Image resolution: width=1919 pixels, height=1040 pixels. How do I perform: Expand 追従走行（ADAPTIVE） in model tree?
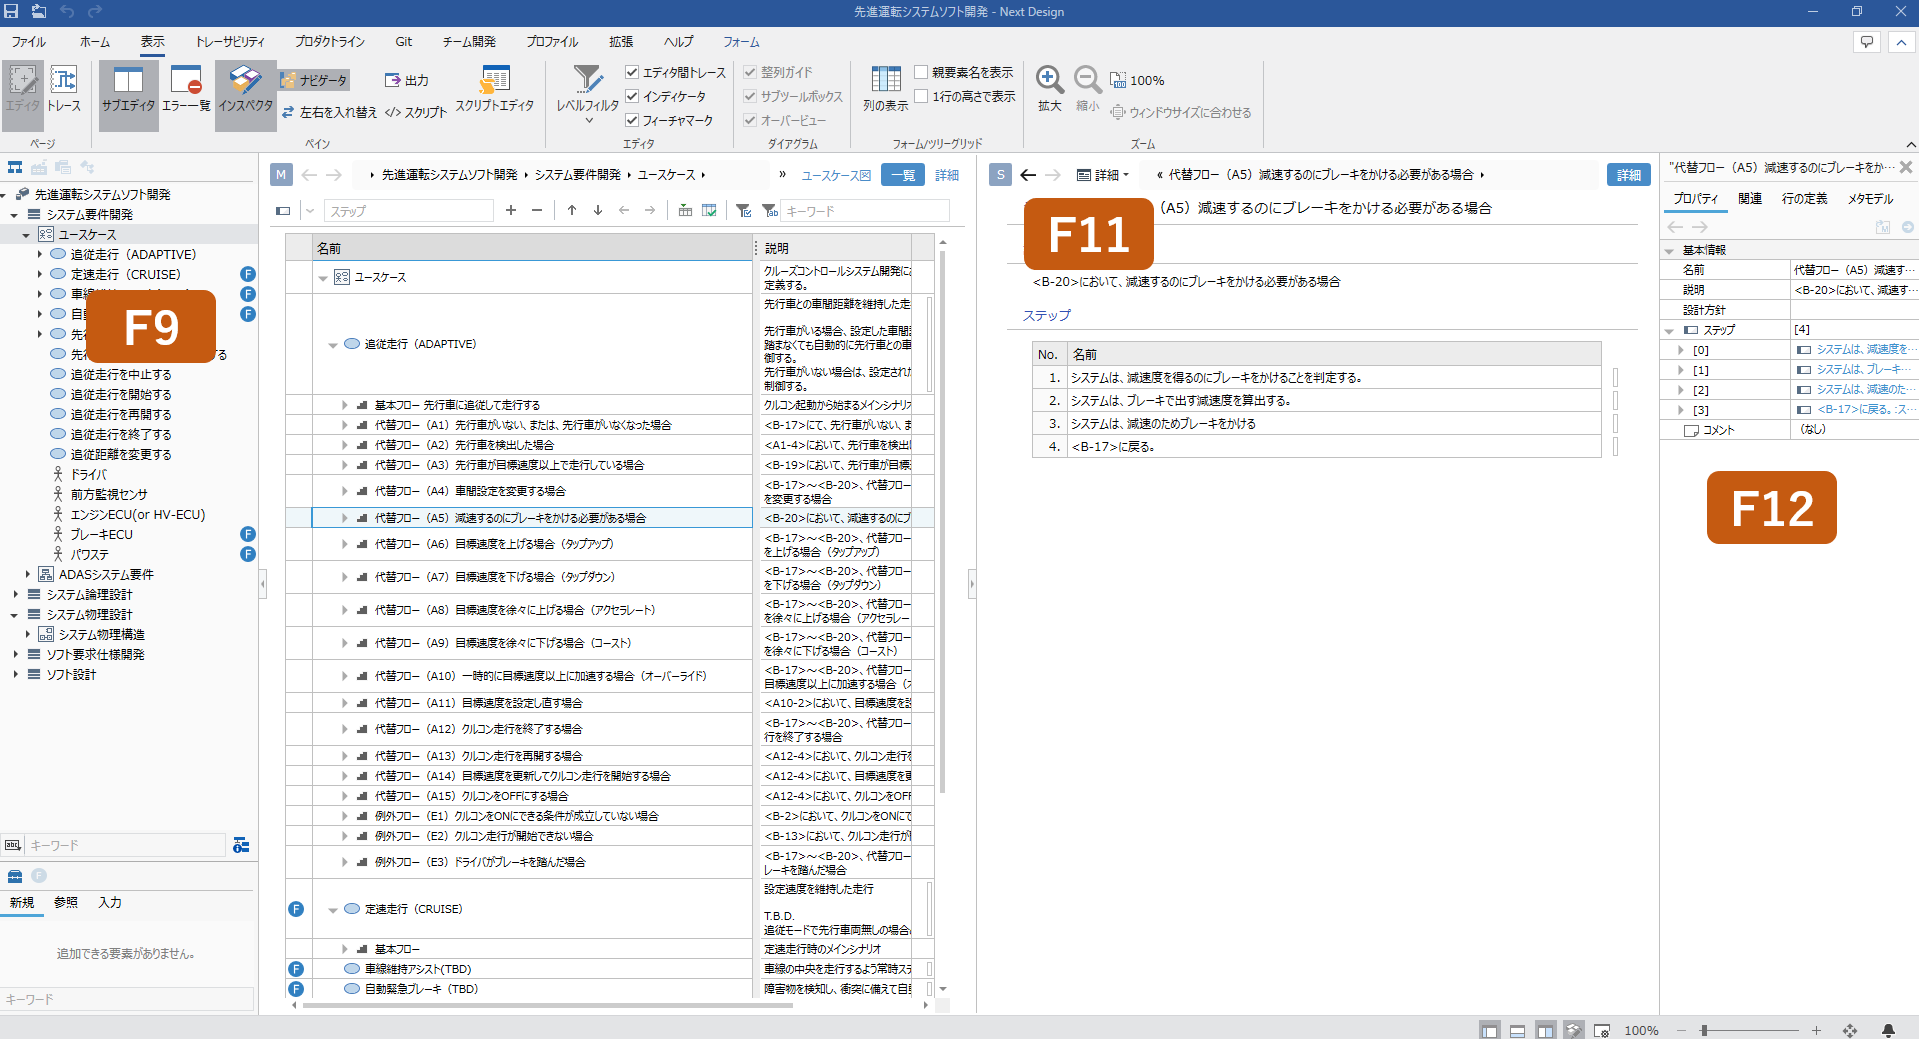pyautogui.click(x=40, y=254)
